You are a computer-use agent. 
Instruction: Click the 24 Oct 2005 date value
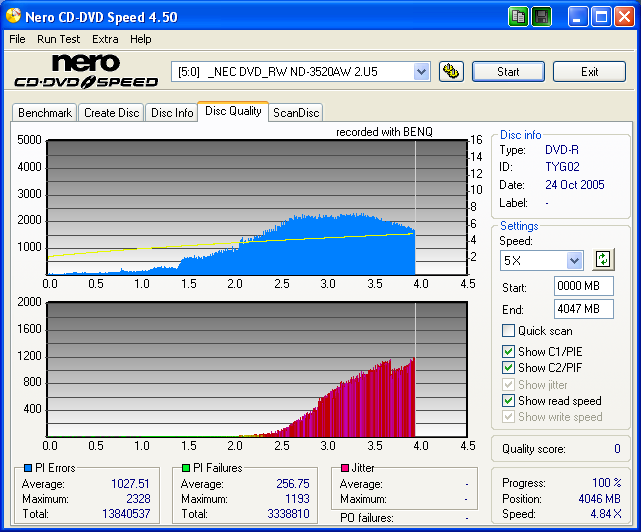pyautogui.click(x=575, y=185)
